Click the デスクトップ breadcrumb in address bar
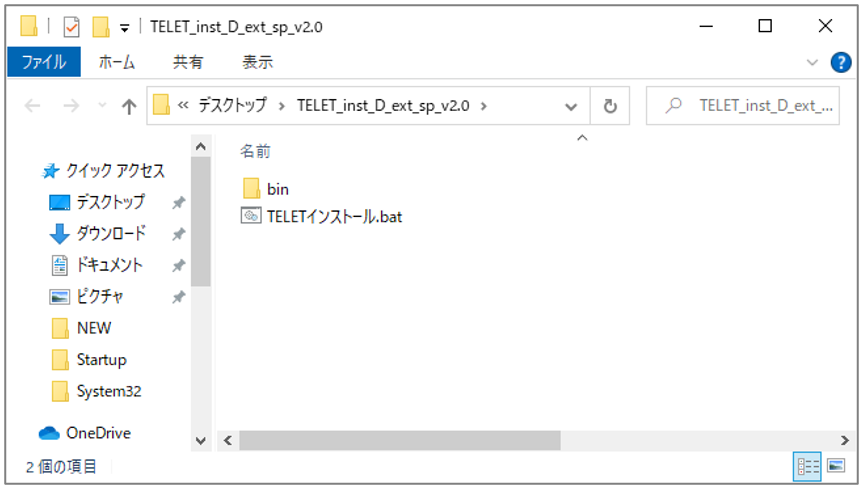Image resolution: width=863 pixels, height=489 pixels. [235, 106]
